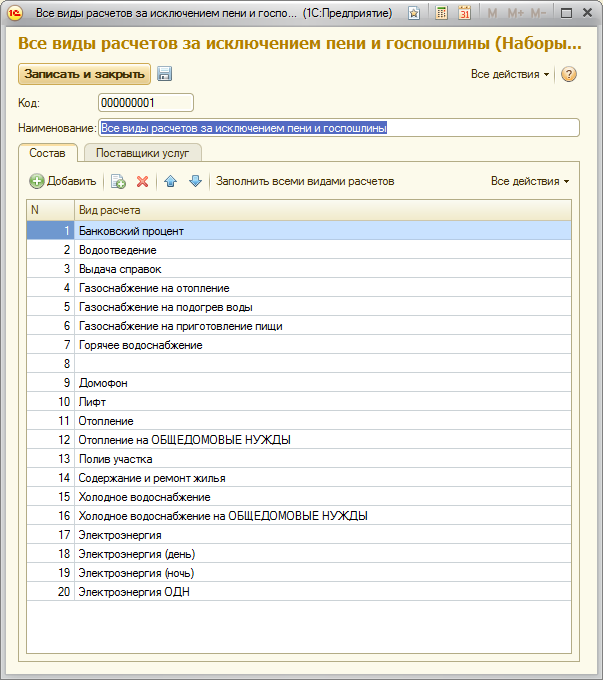Select row 17 Электроэнергия
This screenshot has height=680, width=603.
(299, 535)
